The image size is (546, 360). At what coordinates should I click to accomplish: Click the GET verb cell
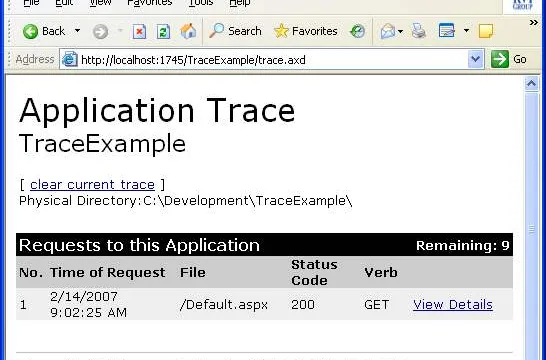pyautogui.click(x=376, y=305)
